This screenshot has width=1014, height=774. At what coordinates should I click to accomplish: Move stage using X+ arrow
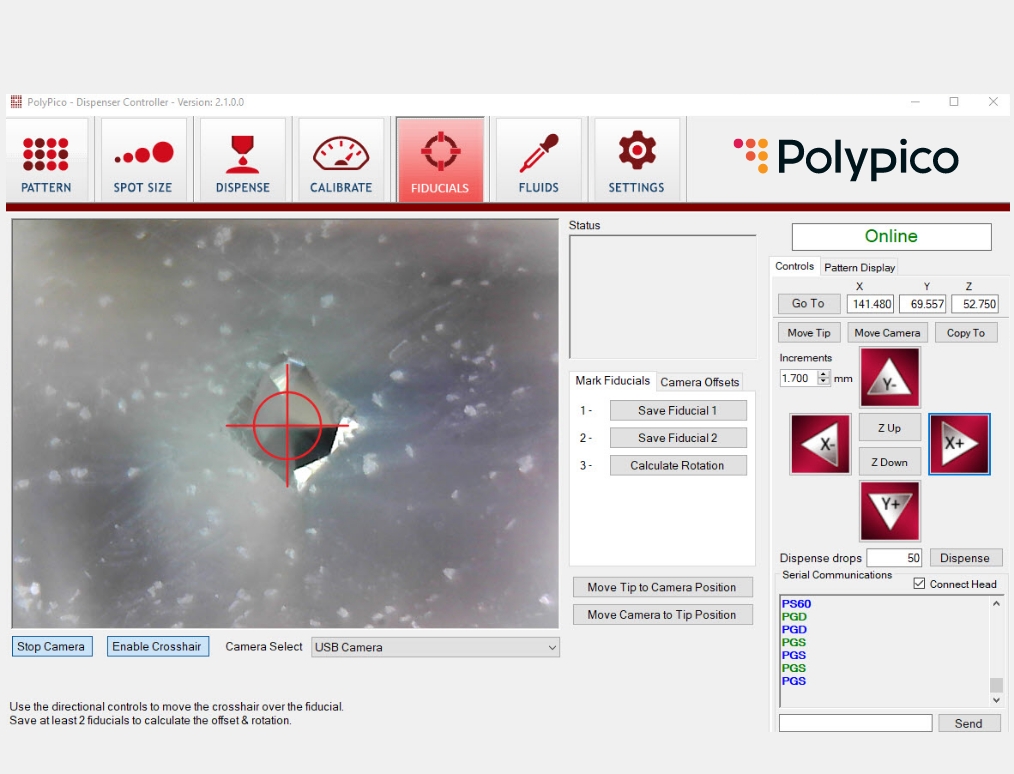(x=959, y=444)
